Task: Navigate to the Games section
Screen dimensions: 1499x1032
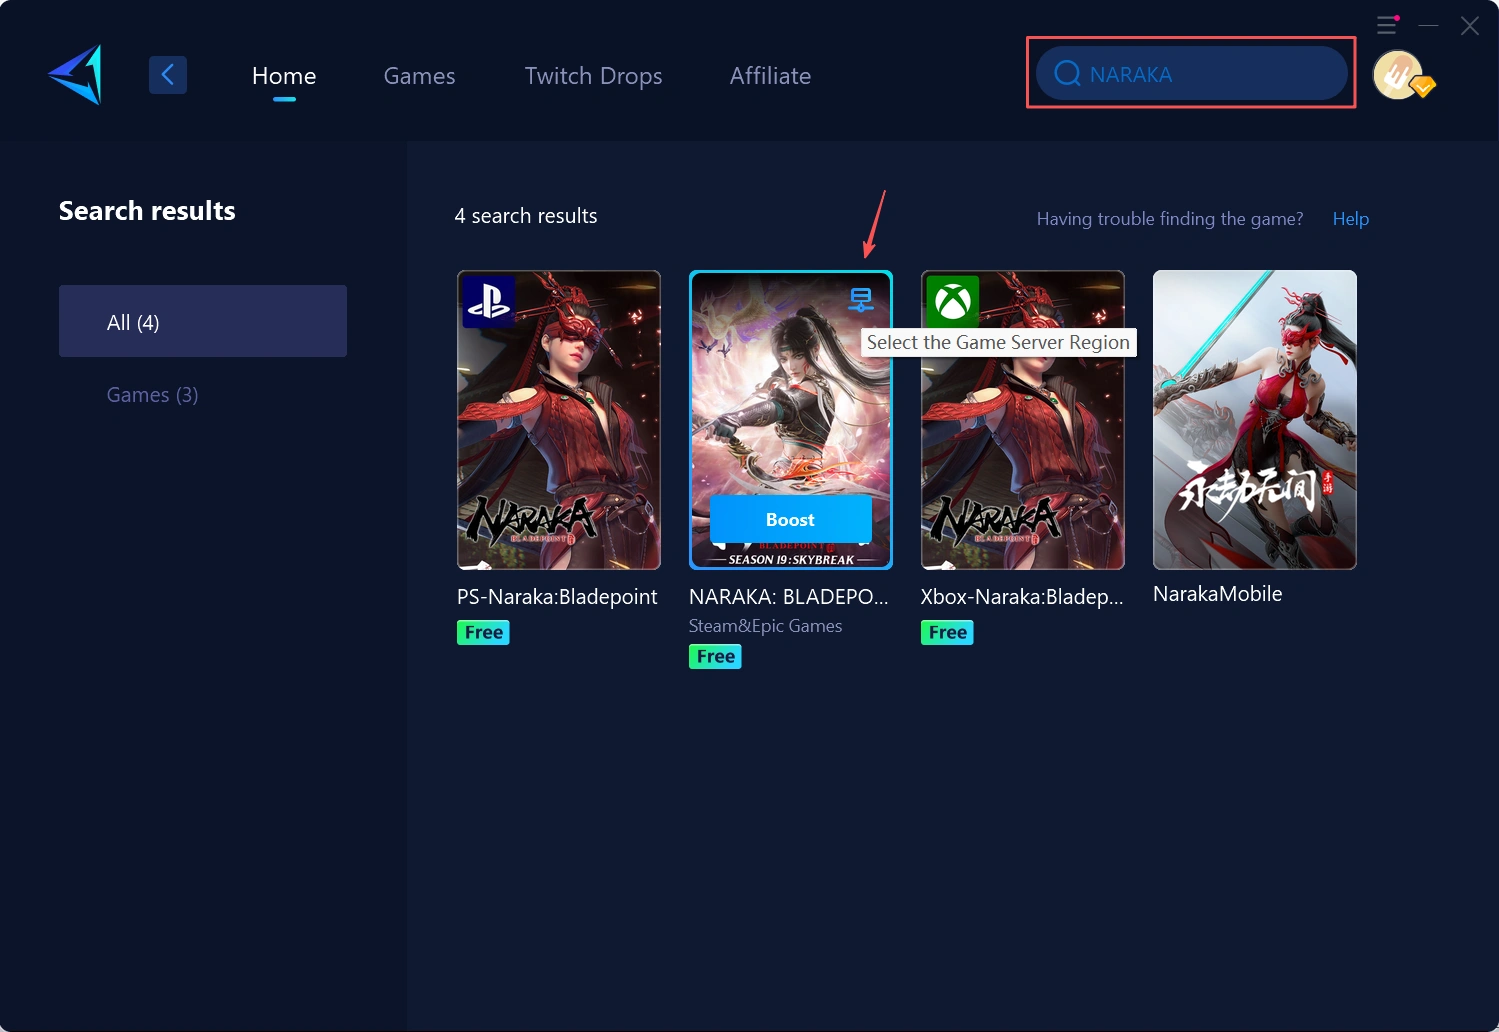Action: (419, 75)
